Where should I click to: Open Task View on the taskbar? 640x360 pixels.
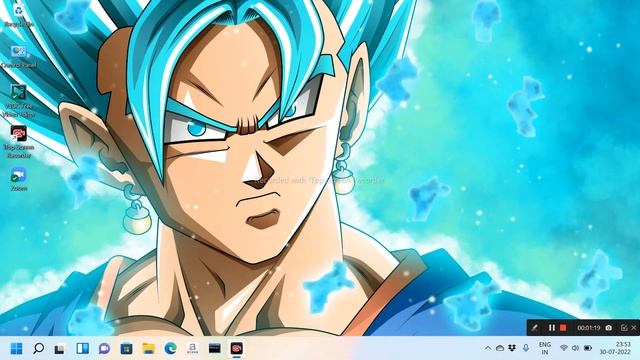[60, 348]
